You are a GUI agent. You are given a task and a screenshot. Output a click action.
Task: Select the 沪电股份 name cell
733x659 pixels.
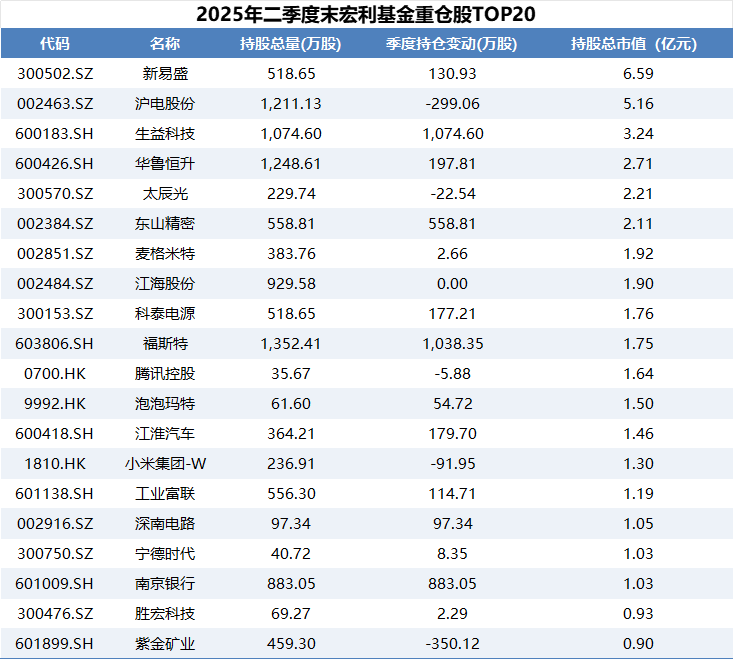tap(165, 103)
